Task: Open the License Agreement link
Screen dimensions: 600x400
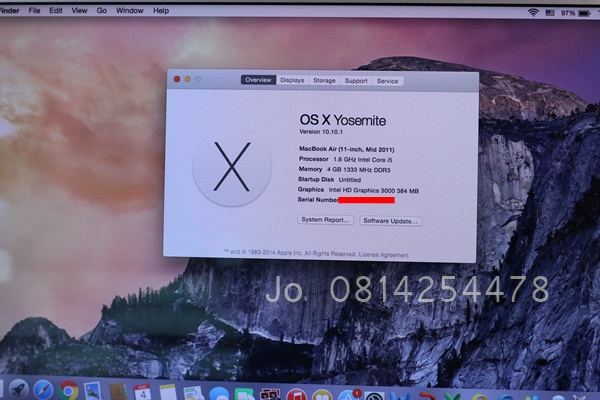Action: coord(383,255)
